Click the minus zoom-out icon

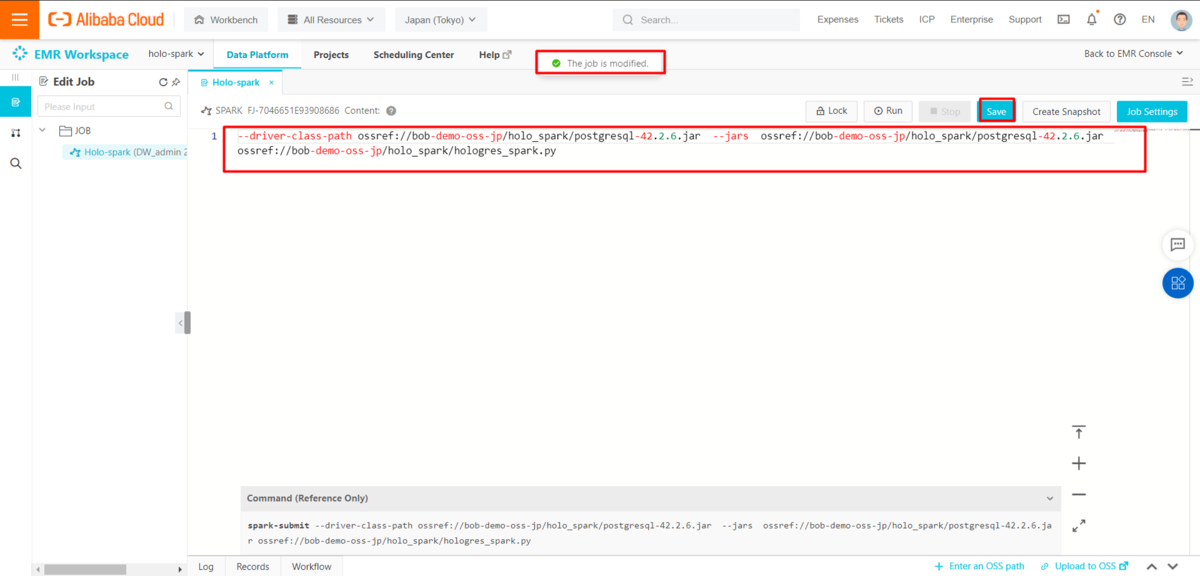click(x=1079, y=494)
